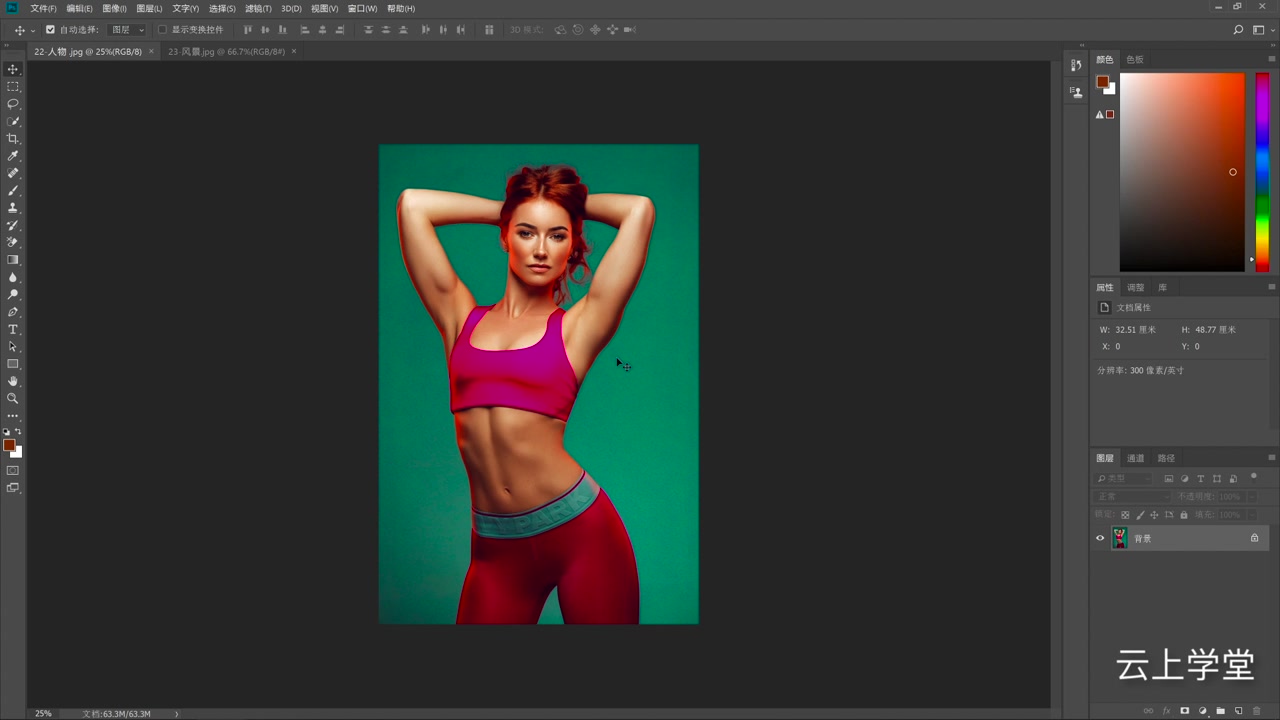The image size is (1280, 720).
Task: Open the 窗口(W) menu
Action: 362,8
